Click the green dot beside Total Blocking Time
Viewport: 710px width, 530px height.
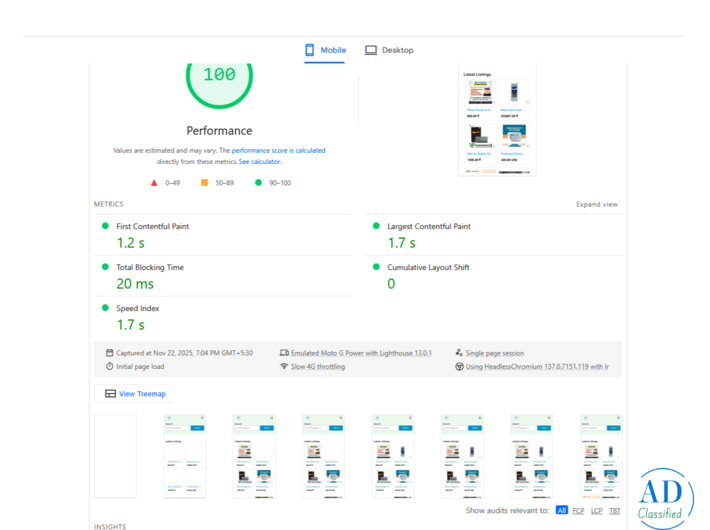[x=105, y=267]
